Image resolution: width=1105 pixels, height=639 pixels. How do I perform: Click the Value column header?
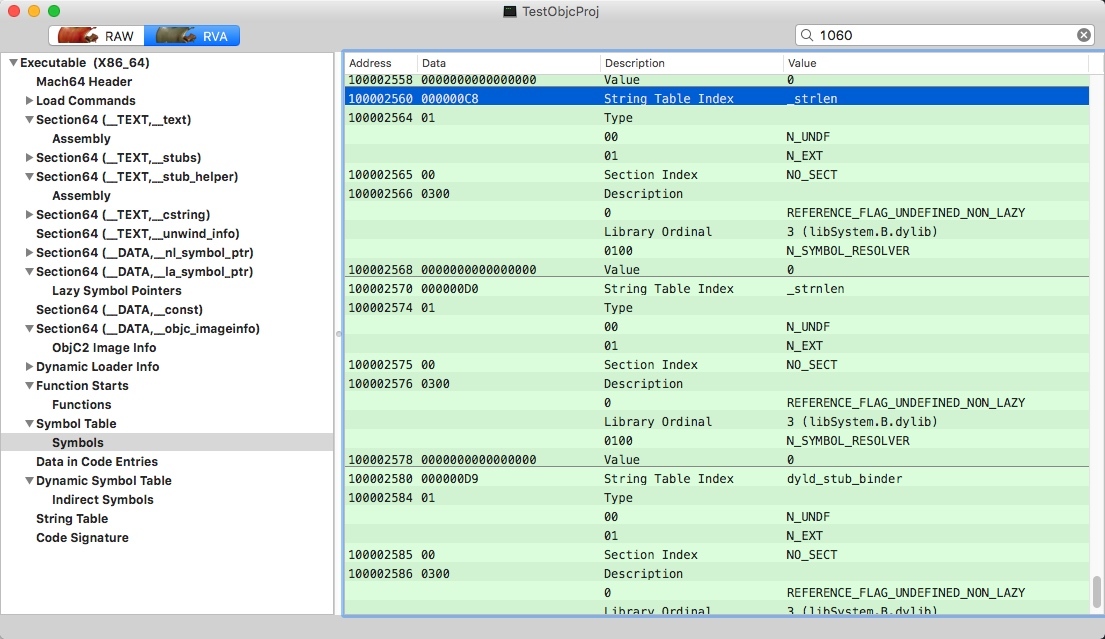[936, 63]
